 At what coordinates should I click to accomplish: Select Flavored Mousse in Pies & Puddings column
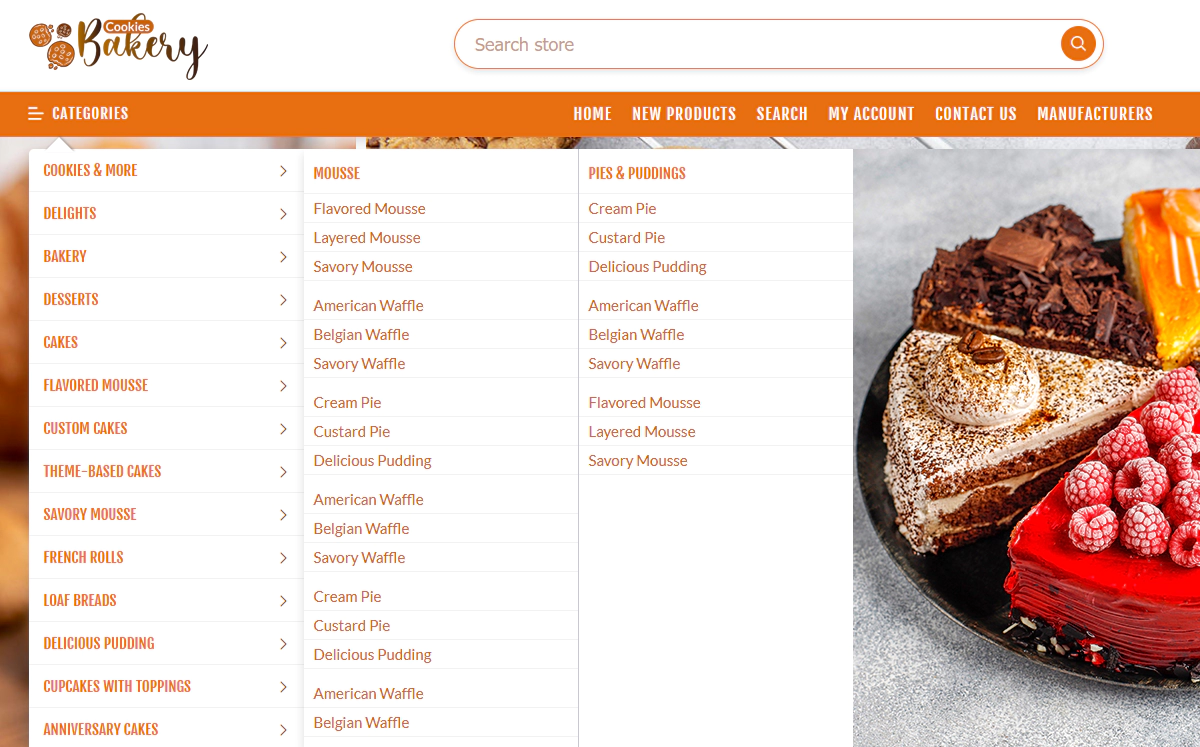(644, 402)
